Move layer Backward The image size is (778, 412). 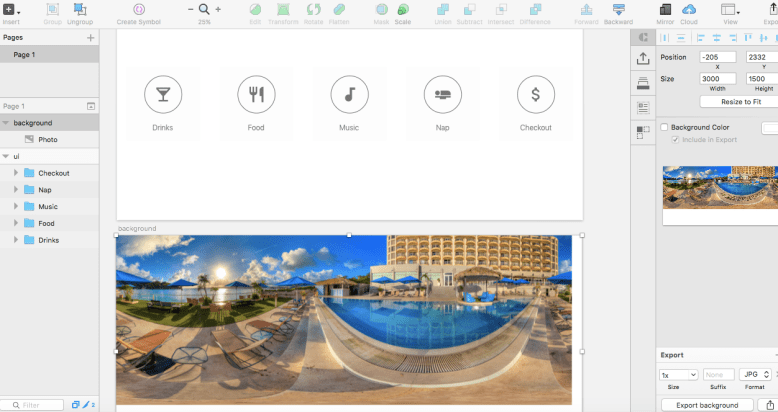coord(618,9)
